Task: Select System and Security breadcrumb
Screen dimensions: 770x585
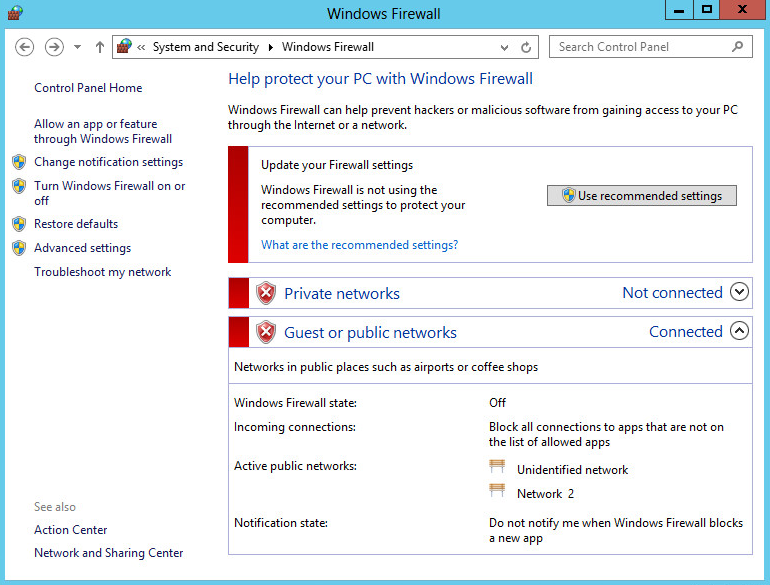Action: pos(206,47)
